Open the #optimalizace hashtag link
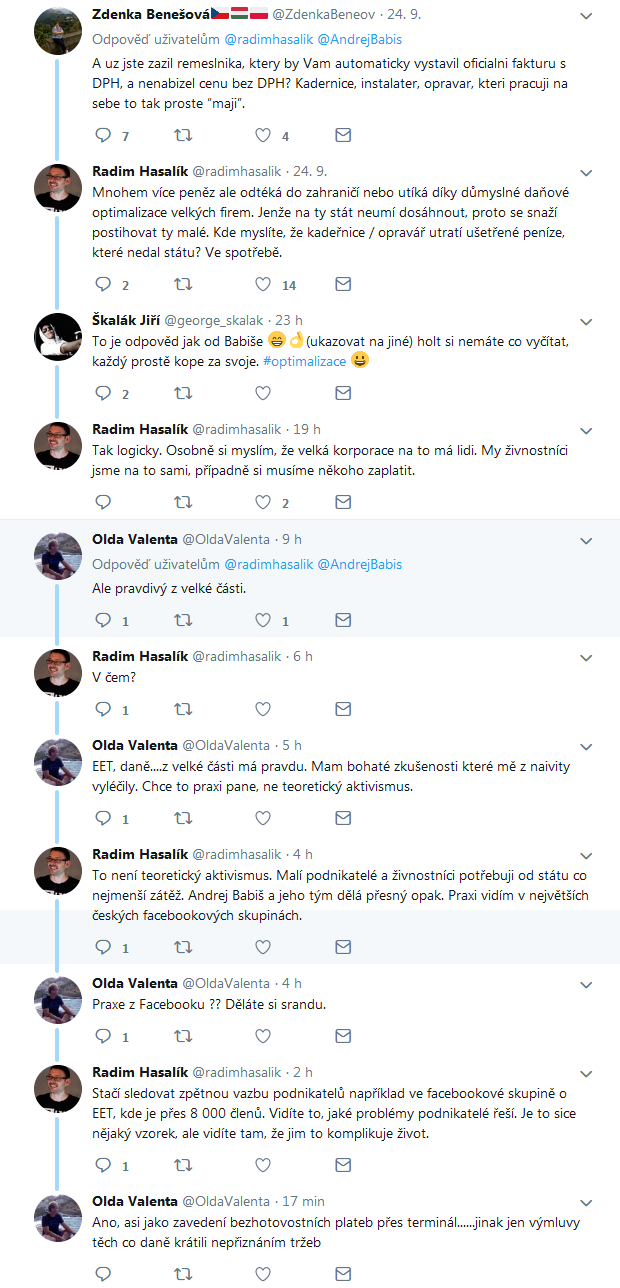The width and height of the screenshot is (620, 1288). (305, 360)
